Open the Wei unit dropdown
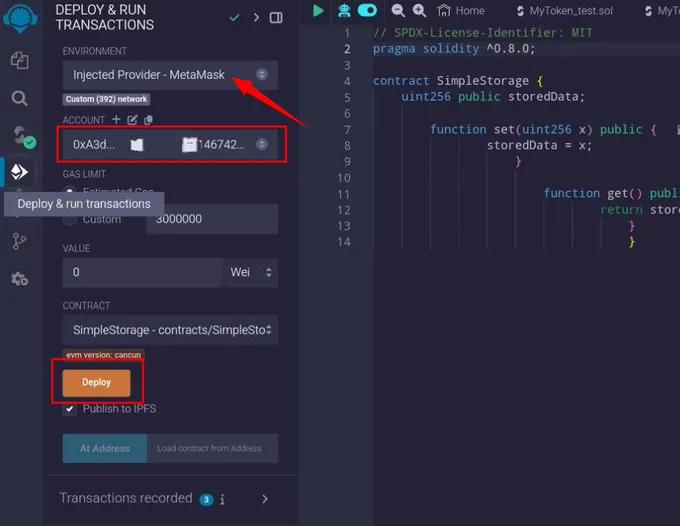The height and width of the screenshot is (526, 680). point(250,273)
